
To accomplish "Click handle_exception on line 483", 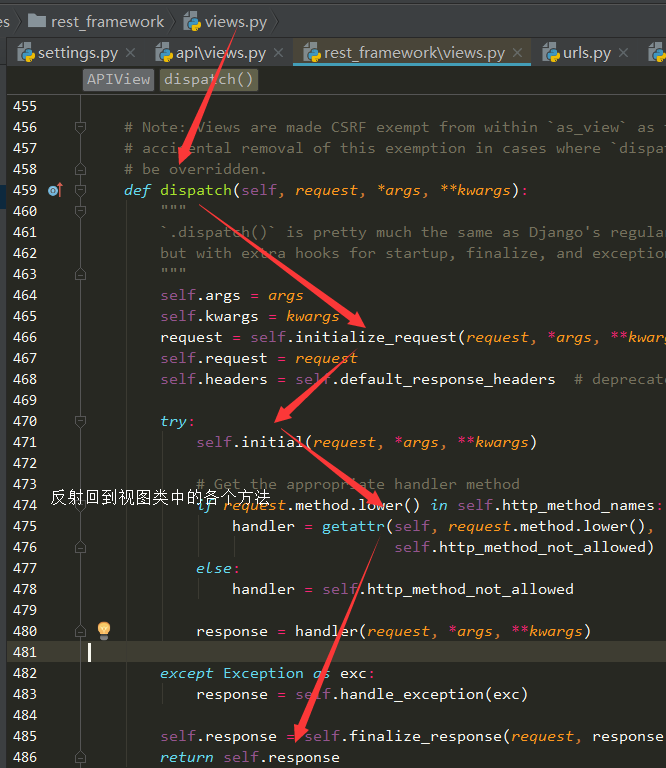I will (411, 695).
